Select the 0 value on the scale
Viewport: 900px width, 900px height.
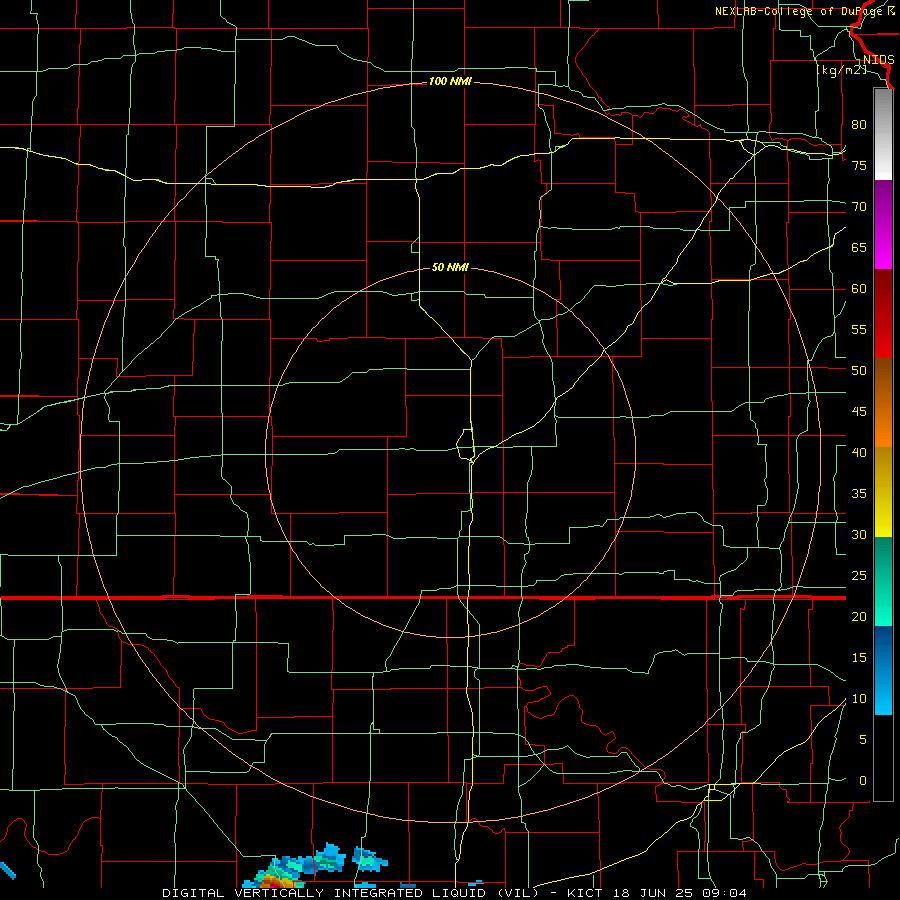coord(863,781)
